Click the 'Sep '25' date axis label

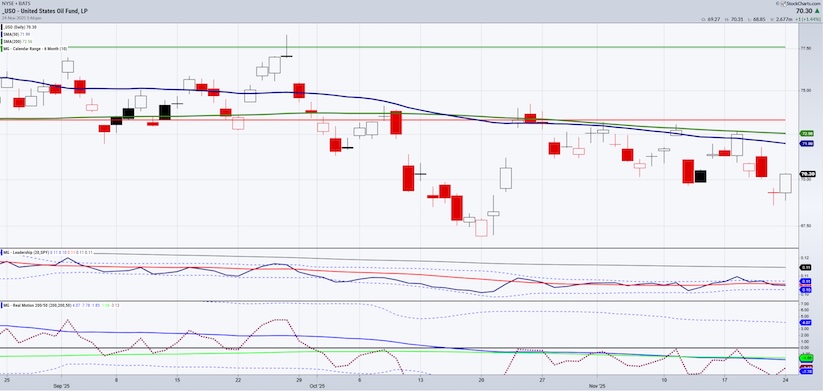[x=61, y=385]
